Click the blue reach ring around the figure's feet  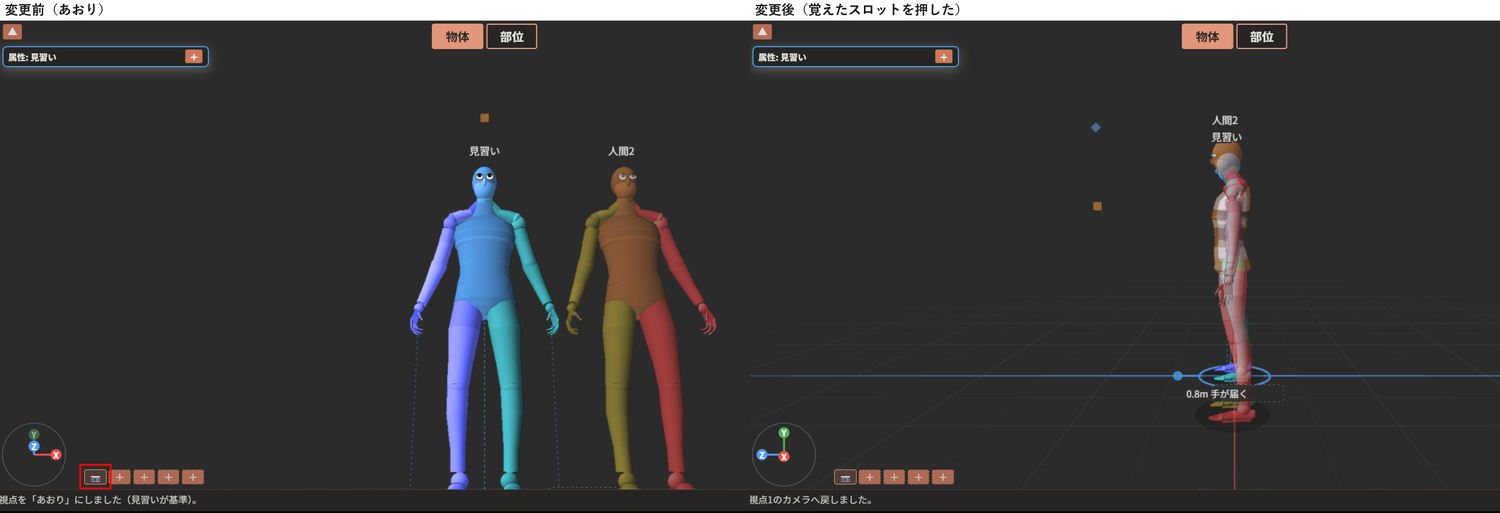(x=1234, y=377)
